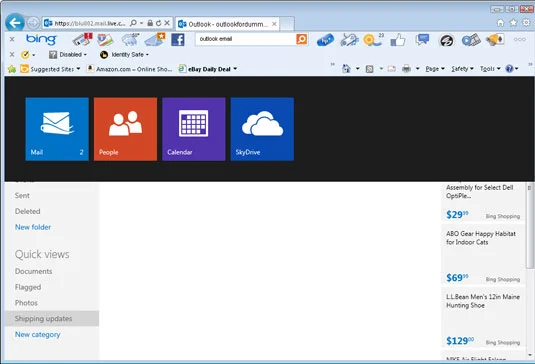Open the Sent folder

point(22,195)
